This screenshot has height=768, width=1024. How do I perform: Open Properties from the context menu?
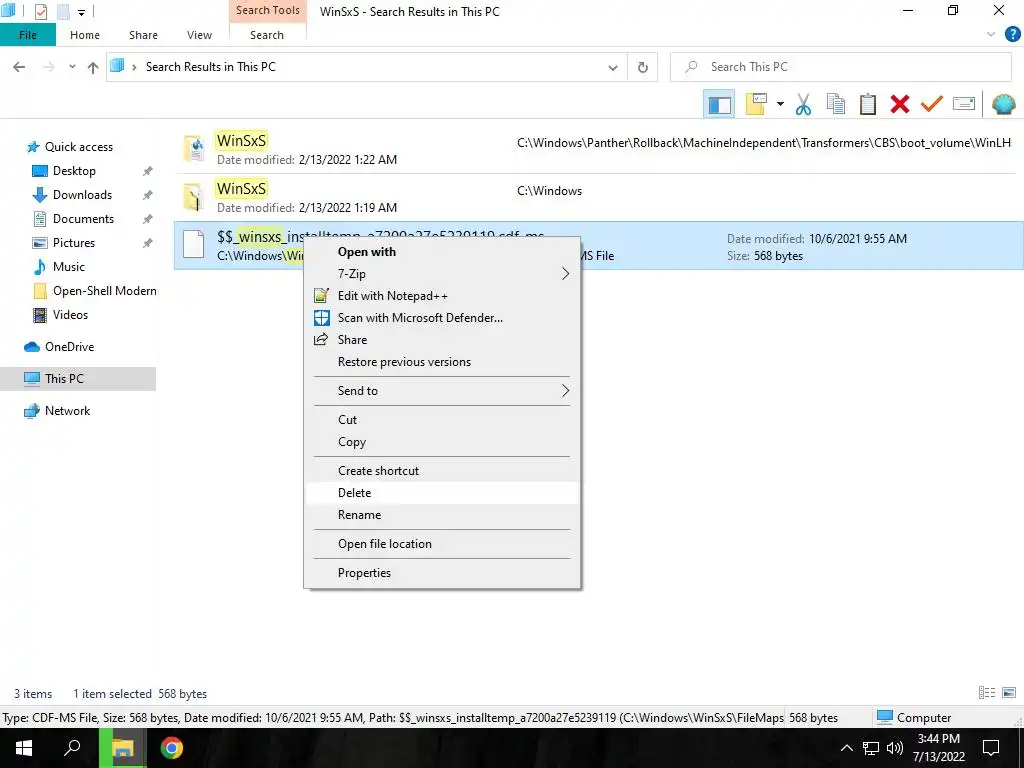pyautogui.click(x=442, y=573)
